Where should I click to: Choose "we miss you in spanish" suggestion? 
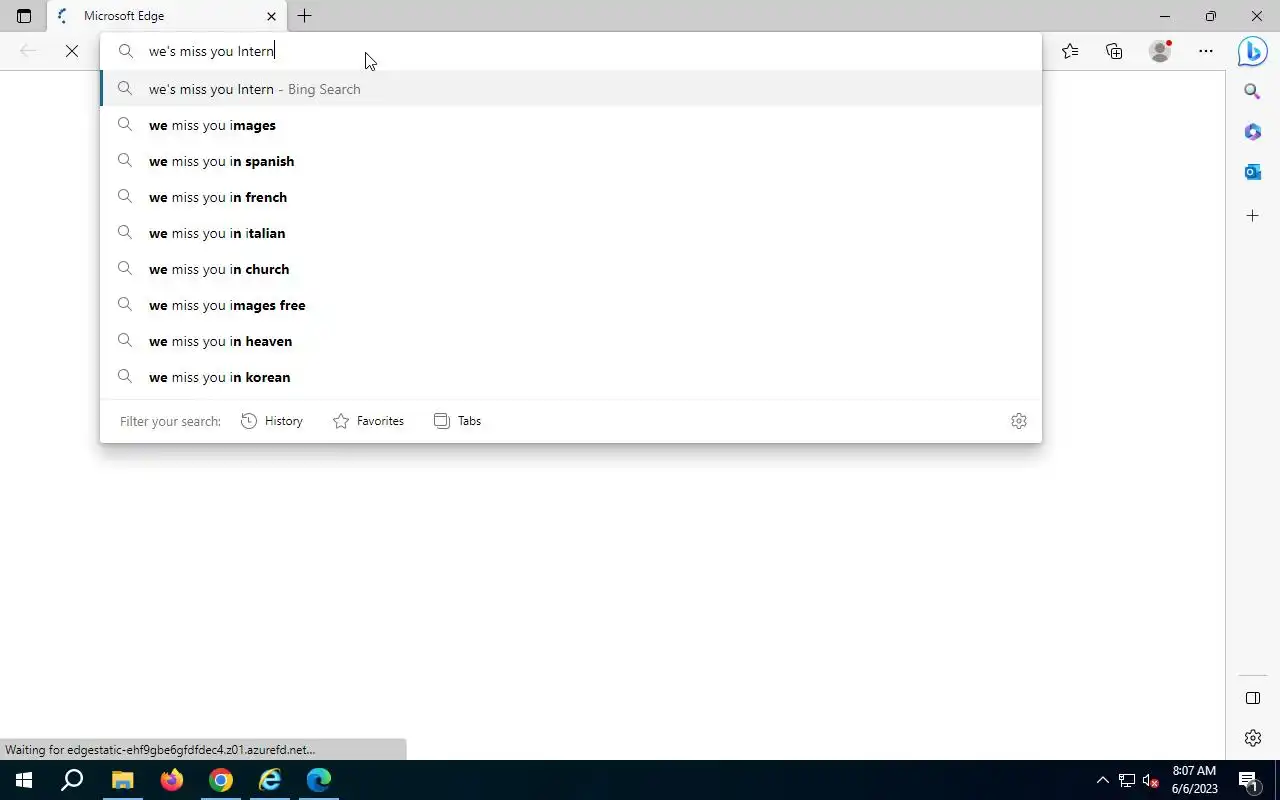click(x=570, y=161)
